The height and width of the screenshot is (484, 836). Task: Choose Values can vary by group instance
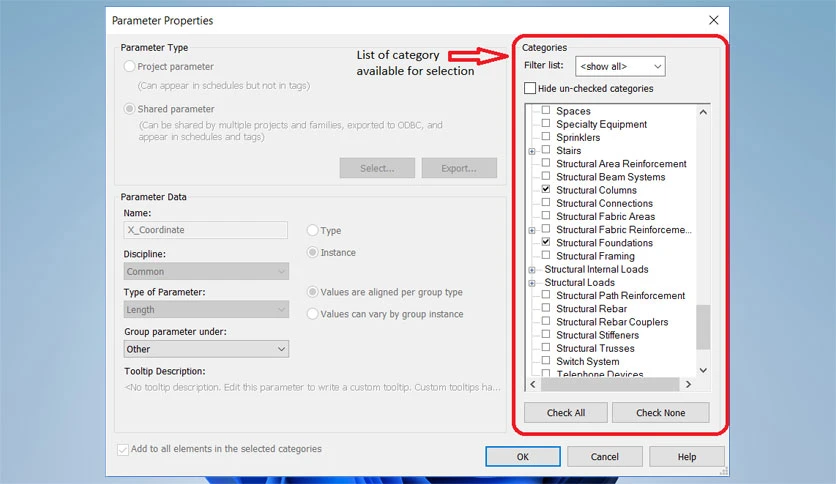pyautogui.click(x=312, y=314)
